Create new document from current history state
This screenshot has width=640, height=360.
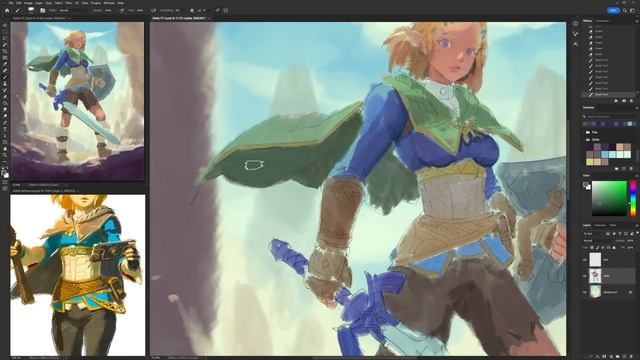(x=616, y=101)
